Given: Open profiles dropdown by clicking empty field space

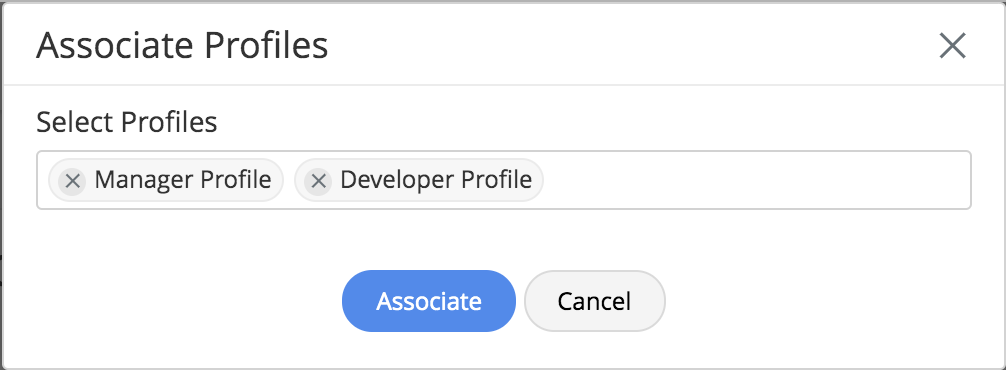Looking at the screenshot, I should click(x=757, y=180).
